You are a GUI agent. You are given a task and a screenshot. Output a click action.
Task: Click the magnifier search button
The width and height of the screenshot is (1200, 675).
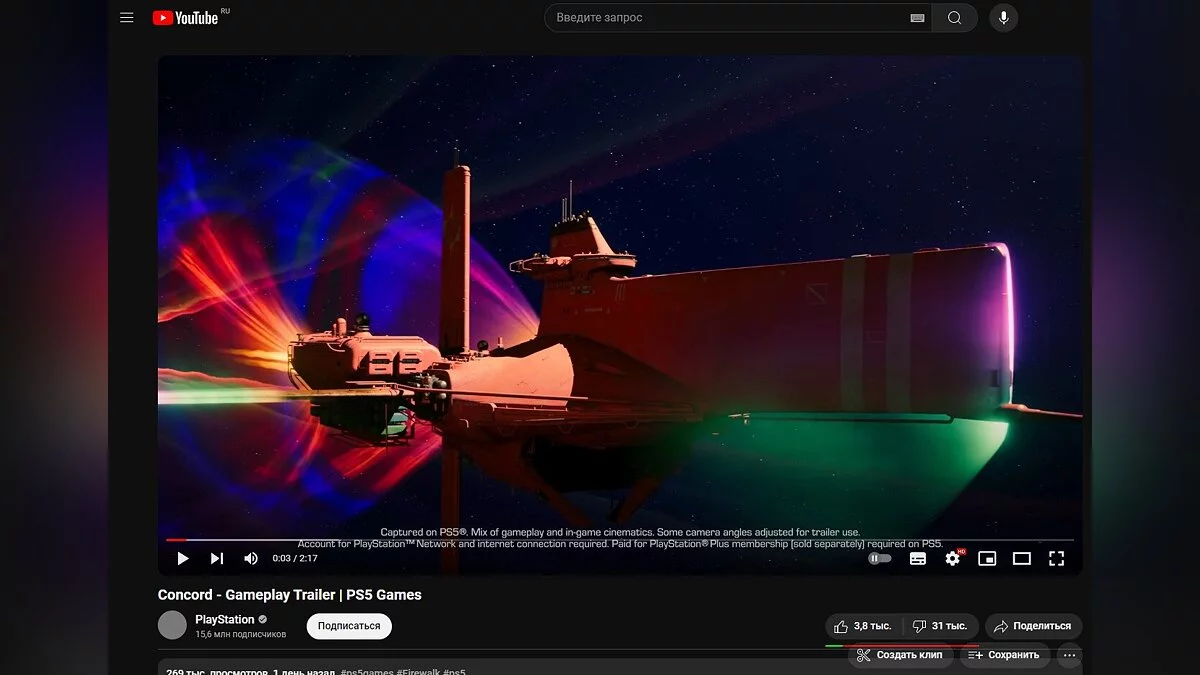click(x=955, y=18)
